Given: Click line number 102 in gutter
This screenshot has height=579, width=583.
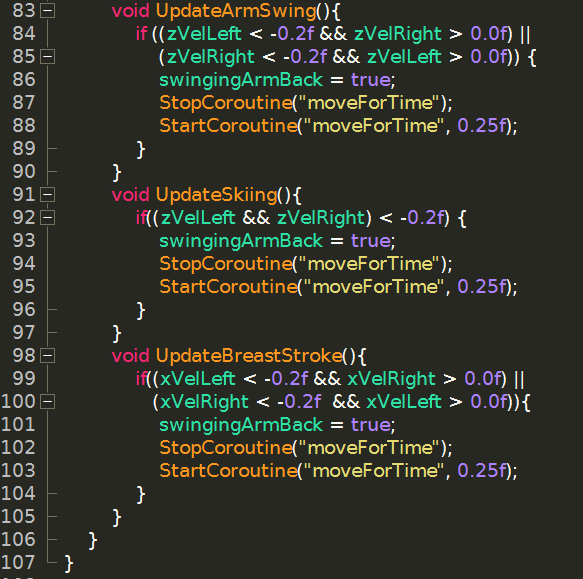Looking at the screenshot, I should click(x=18, y=448).
